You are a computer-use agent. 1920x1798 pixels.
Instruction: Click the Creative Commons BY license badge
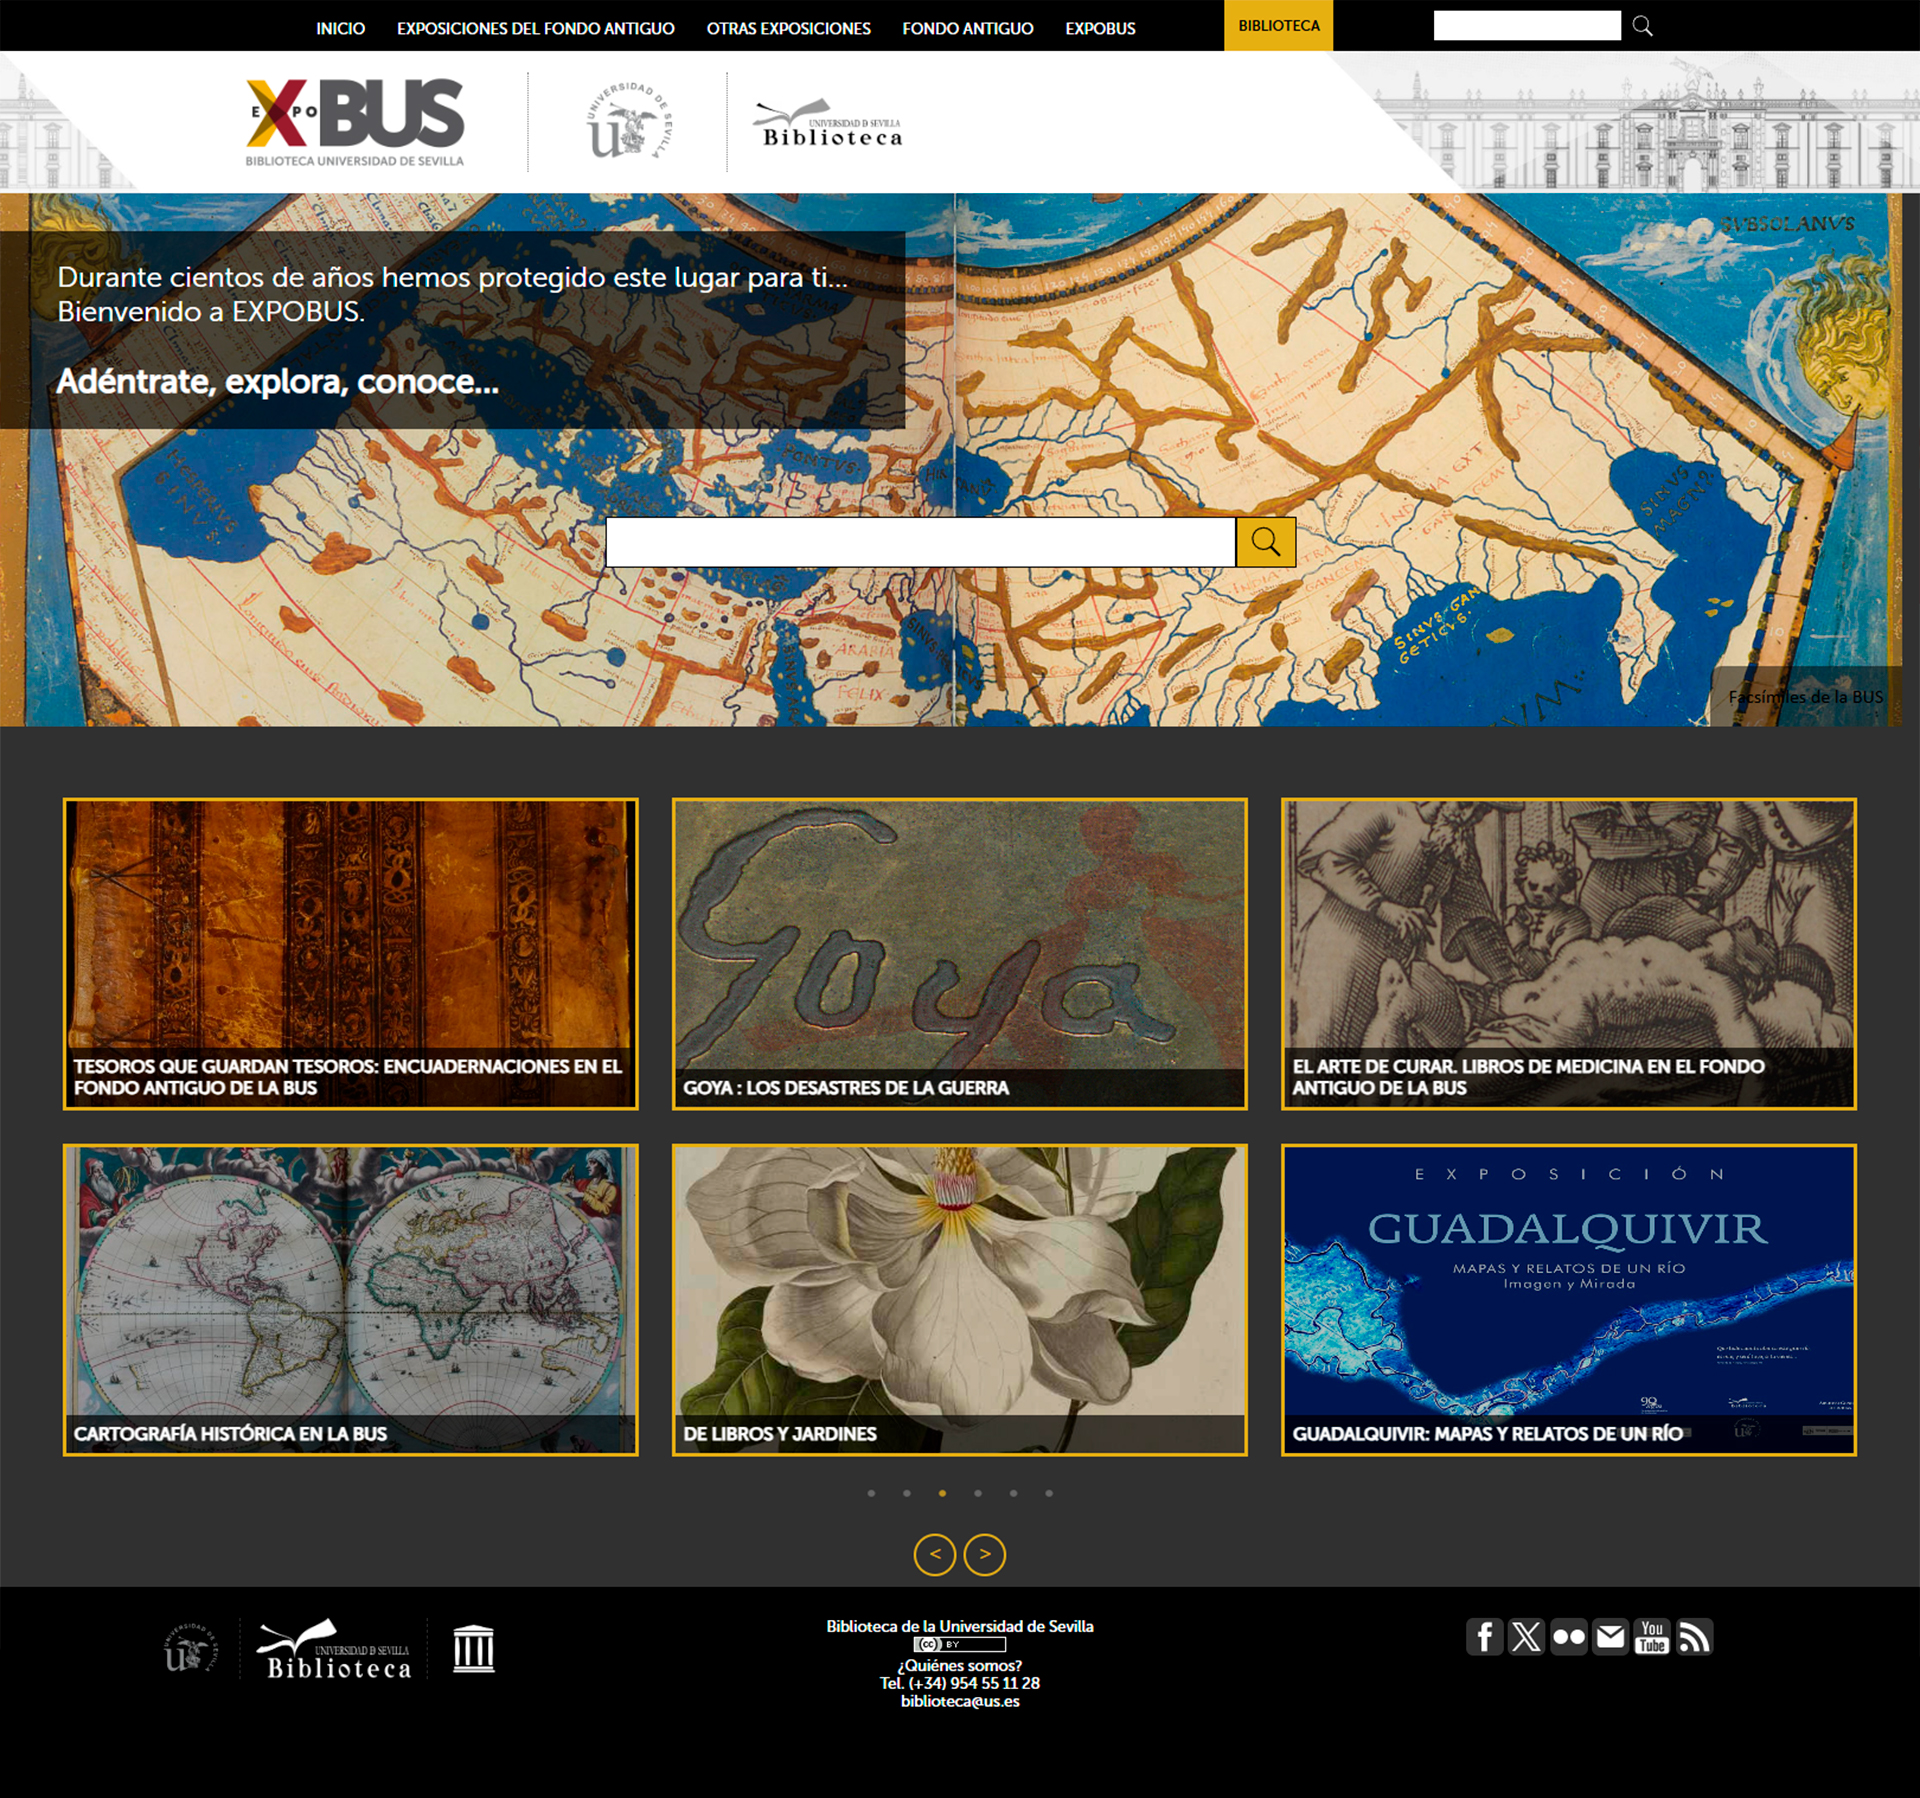pos(959,1644)
